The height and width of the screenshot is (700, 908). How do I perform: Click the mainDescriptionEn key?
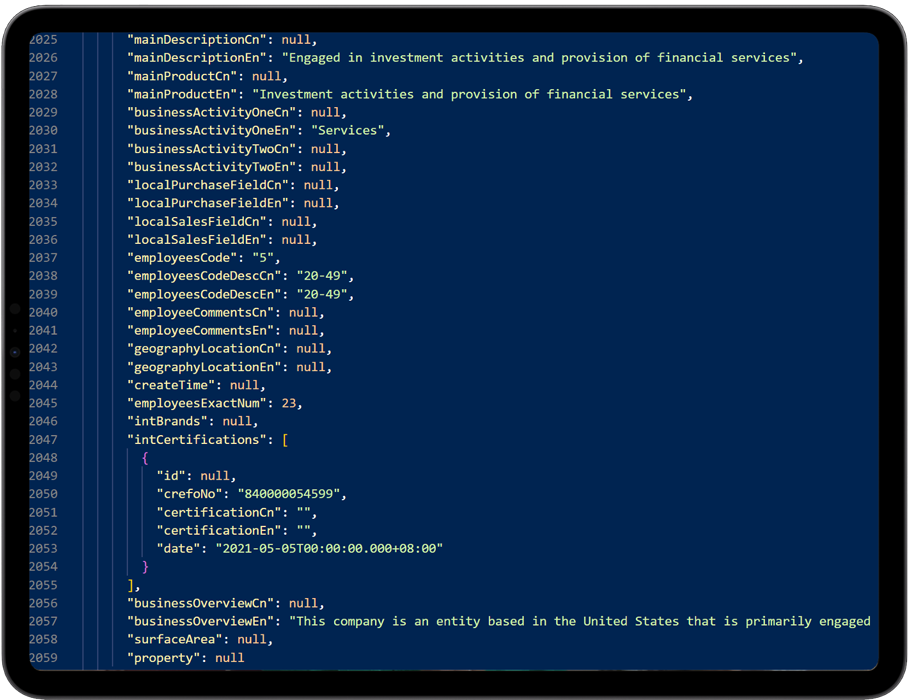coord(197,58)
